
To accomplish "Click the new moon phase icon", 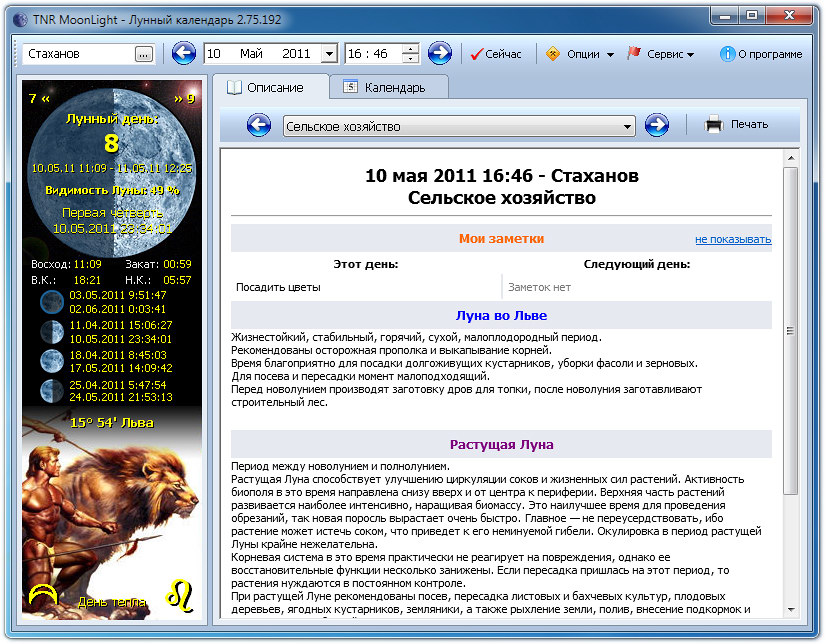I will (52, 302).
